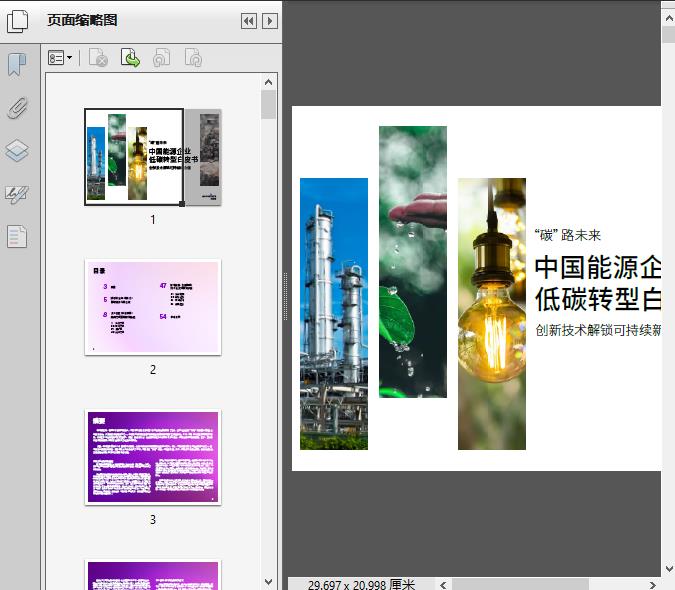Viewport: 675px width, 590px height.
Task: Open the Attachments paperclip panel
Action: pyautogui.click(x=17, y=108)
